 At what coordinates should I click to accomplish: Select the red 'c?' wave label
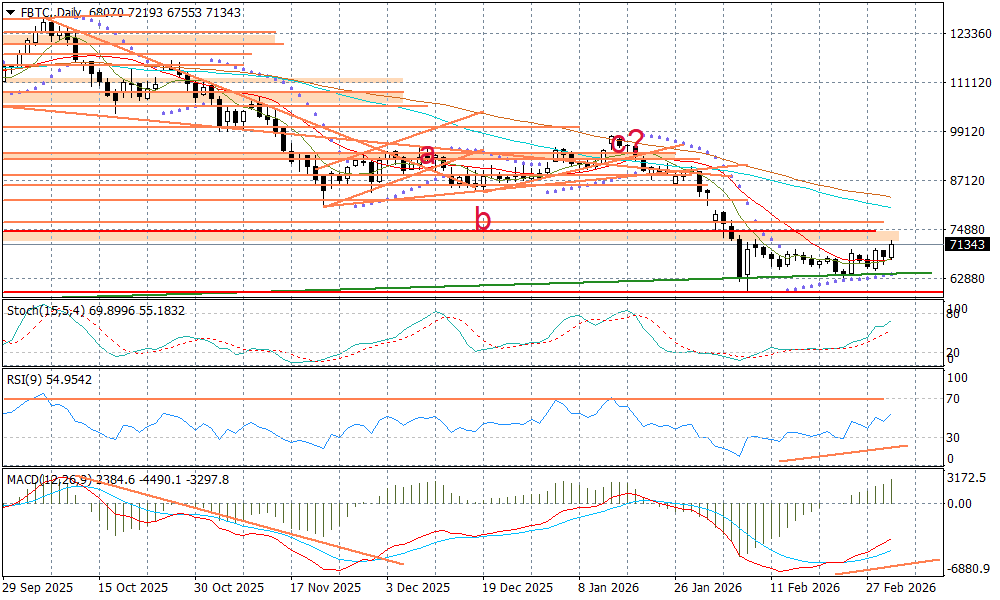click(627, 141)
